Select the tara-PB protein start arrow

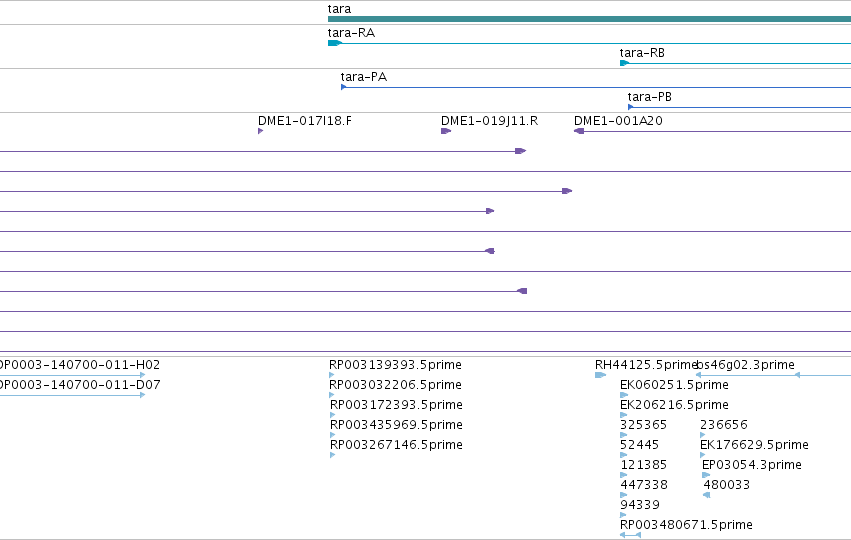coord(631,107)
